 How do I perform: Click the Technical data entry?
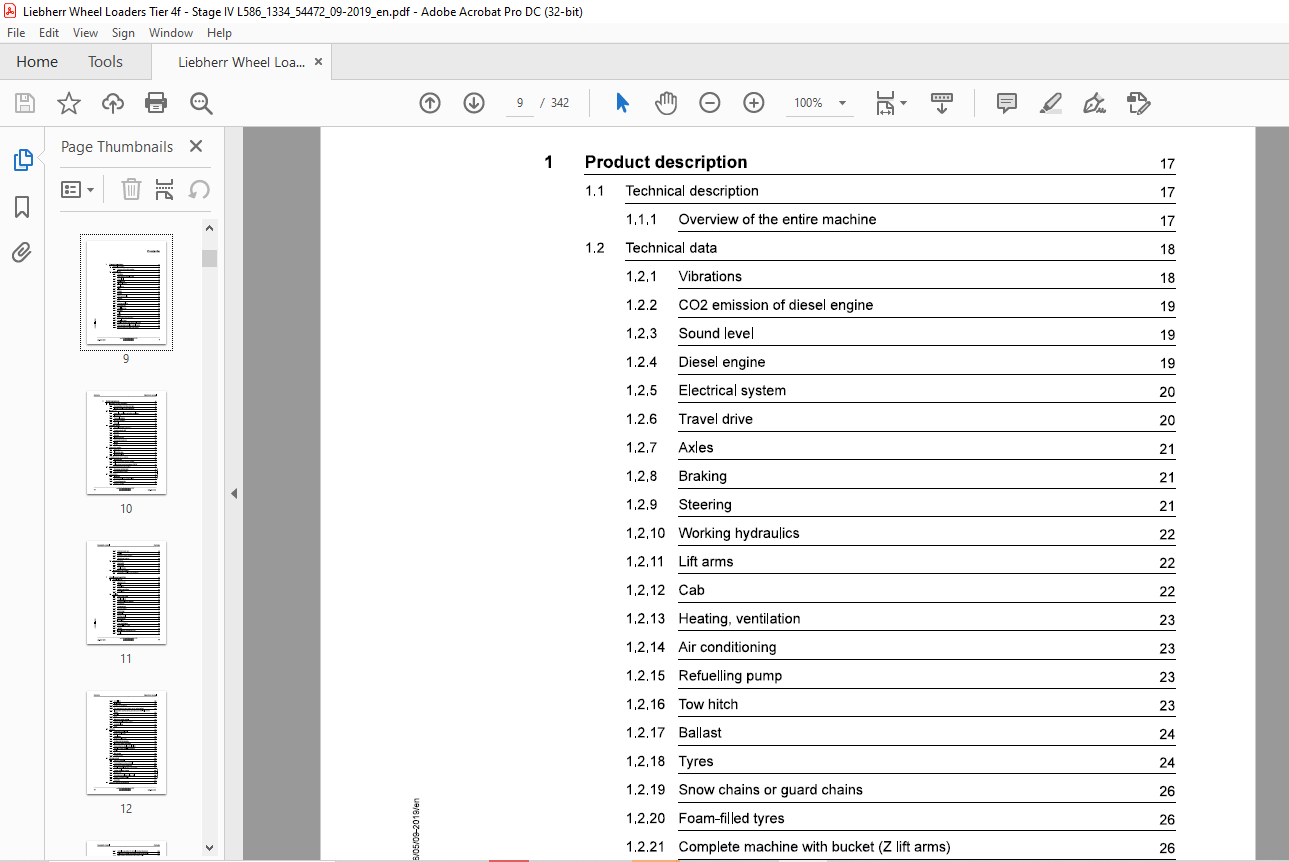pyautogui.click(x=671, y=248)
